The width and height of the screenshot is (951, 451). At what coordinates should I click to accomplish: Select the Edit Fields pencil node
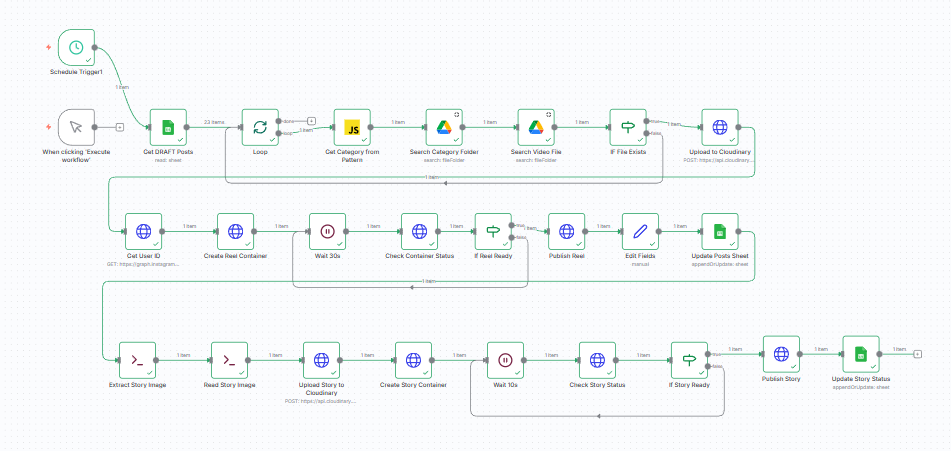pos(640,231)
